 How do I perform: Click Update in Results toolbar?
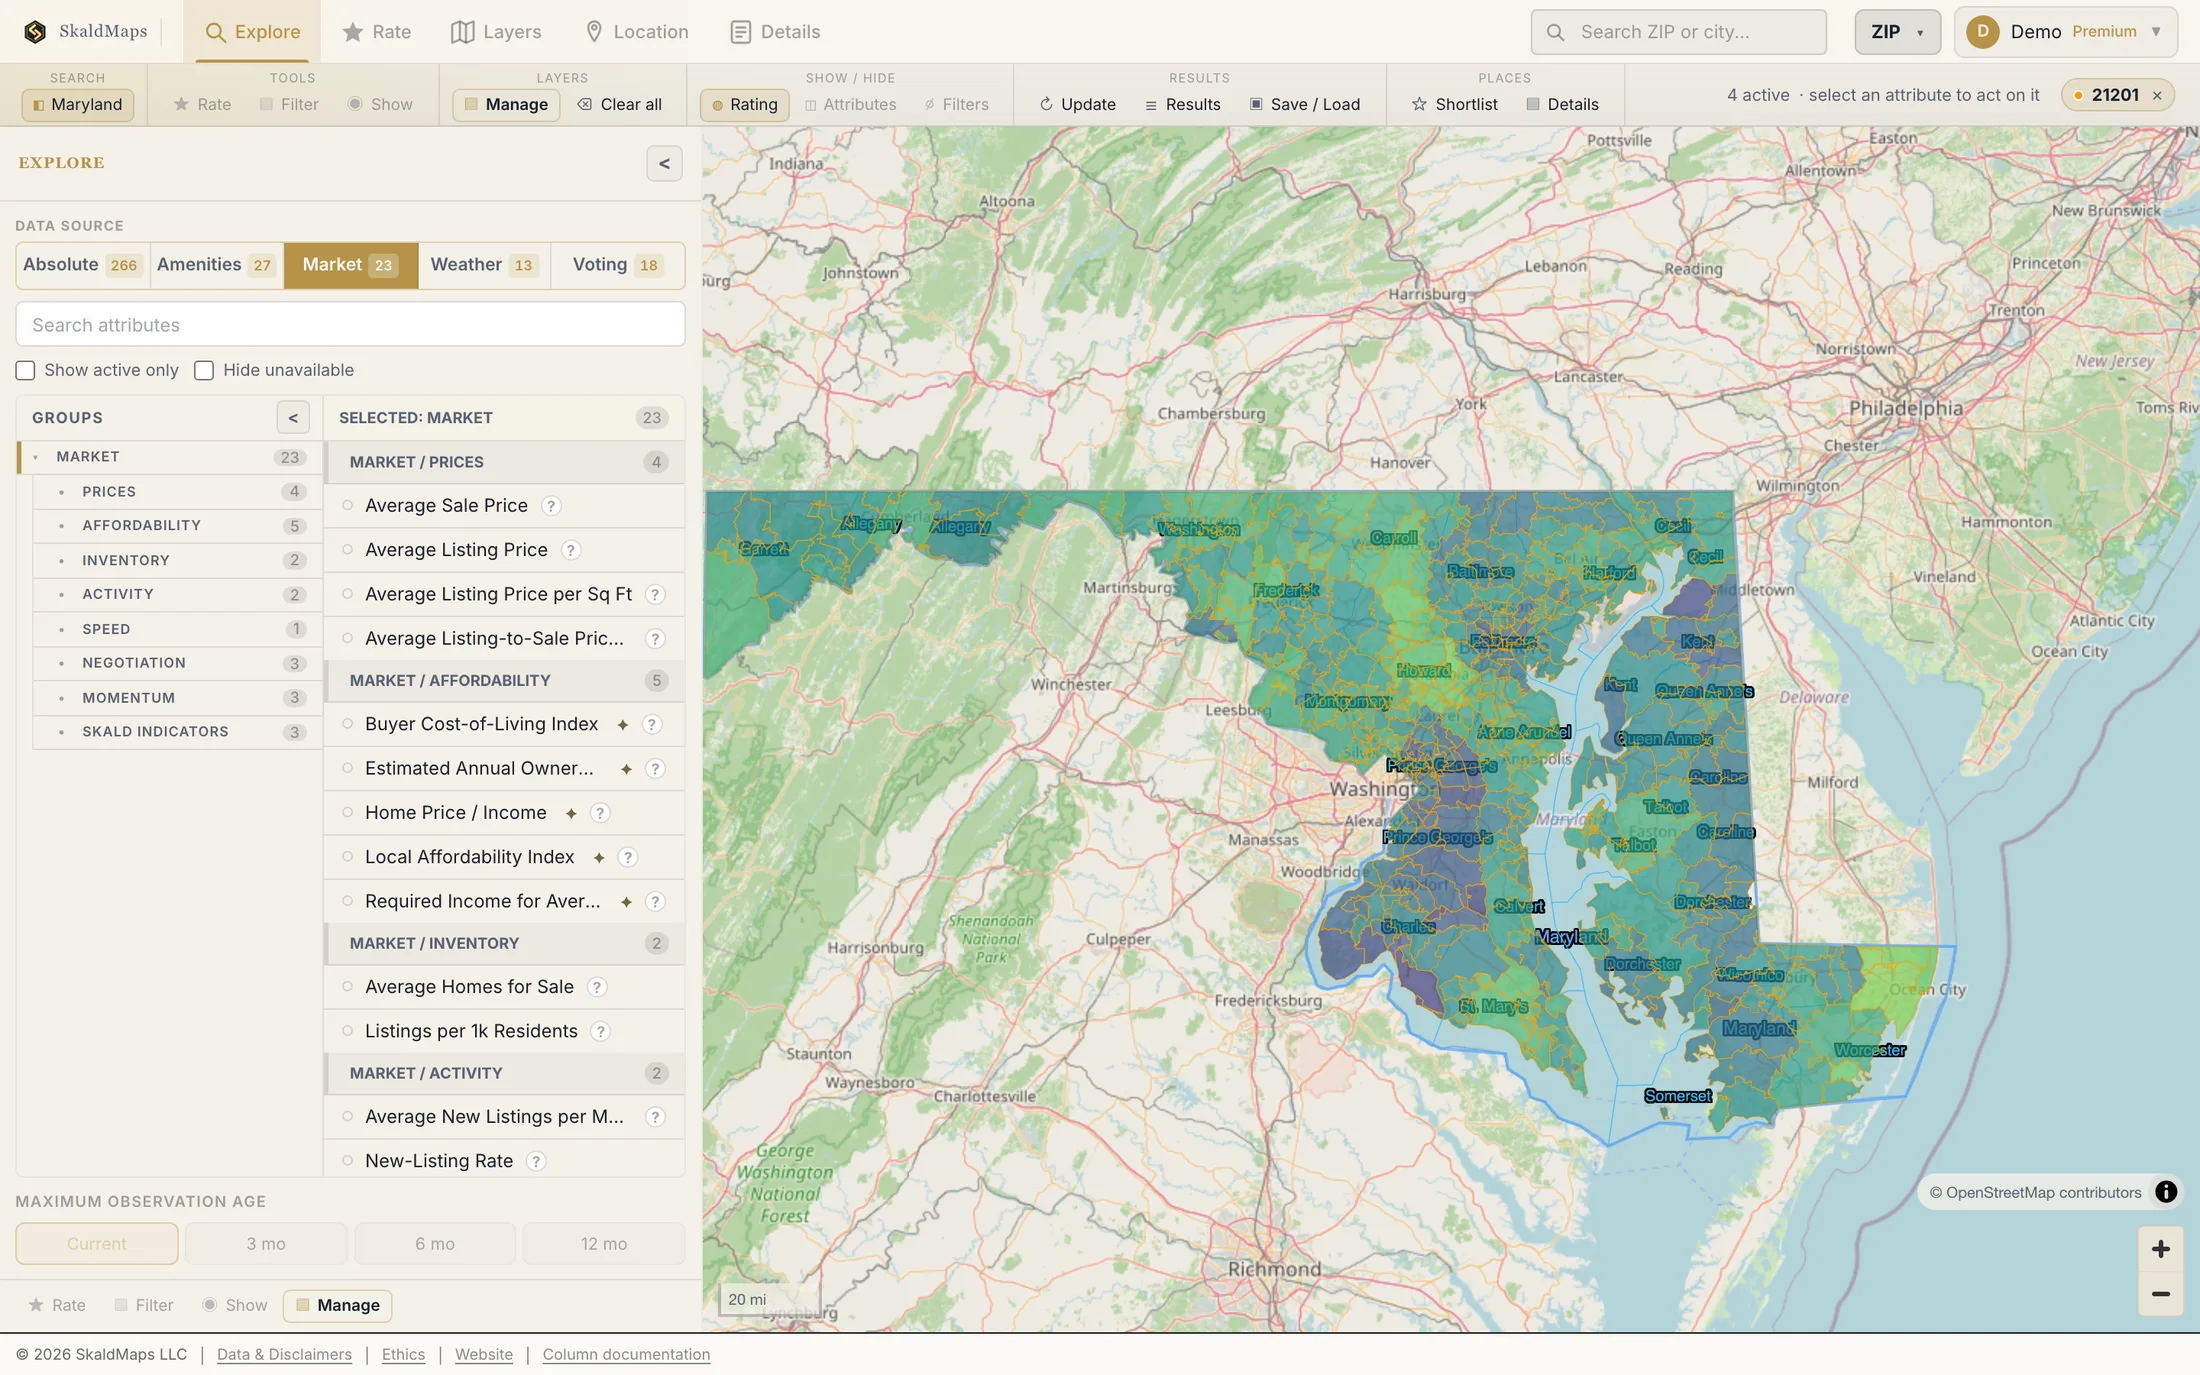(1077, 104)
